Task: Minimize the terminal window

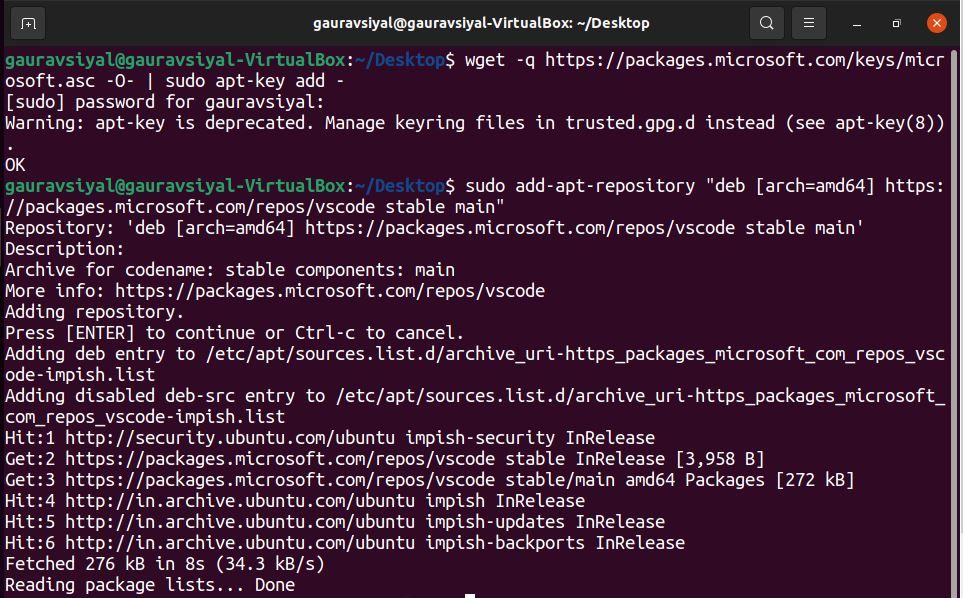Action: tap(857, 23)
